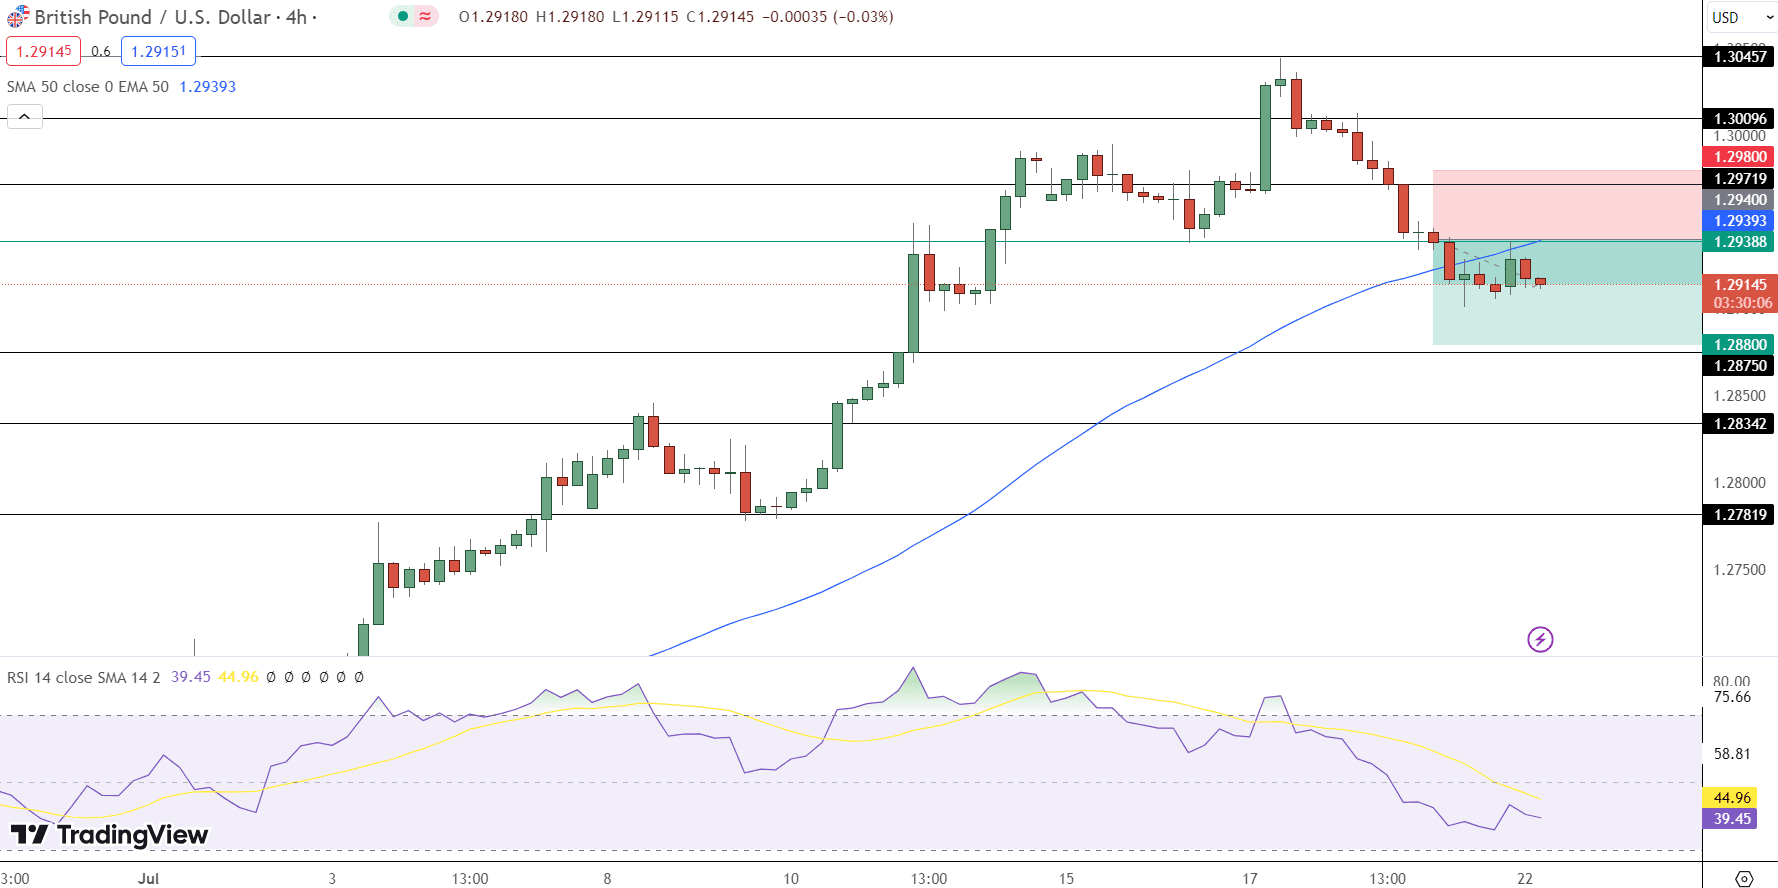Click the green 1.28800 target price label
Viewport: 1778px width, 888px height.
tap(1740, 345)
